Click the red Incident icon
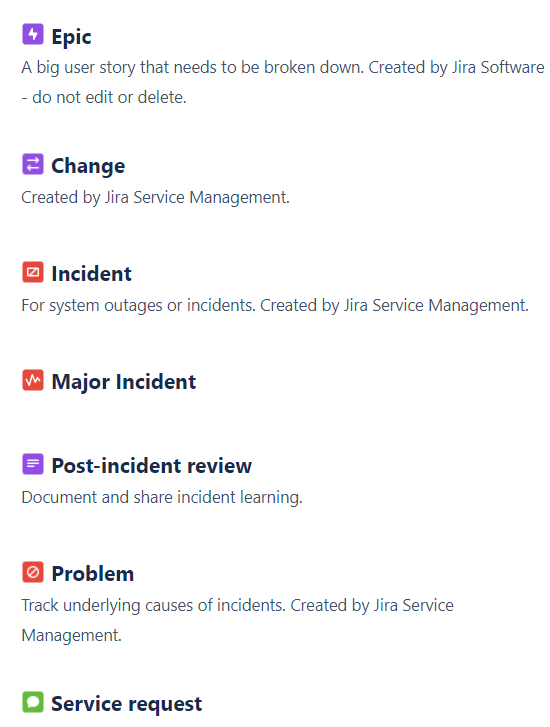Image resolution: width=550 pixels, height=727 pixels. pyautogui.click(x=32, y=272)
